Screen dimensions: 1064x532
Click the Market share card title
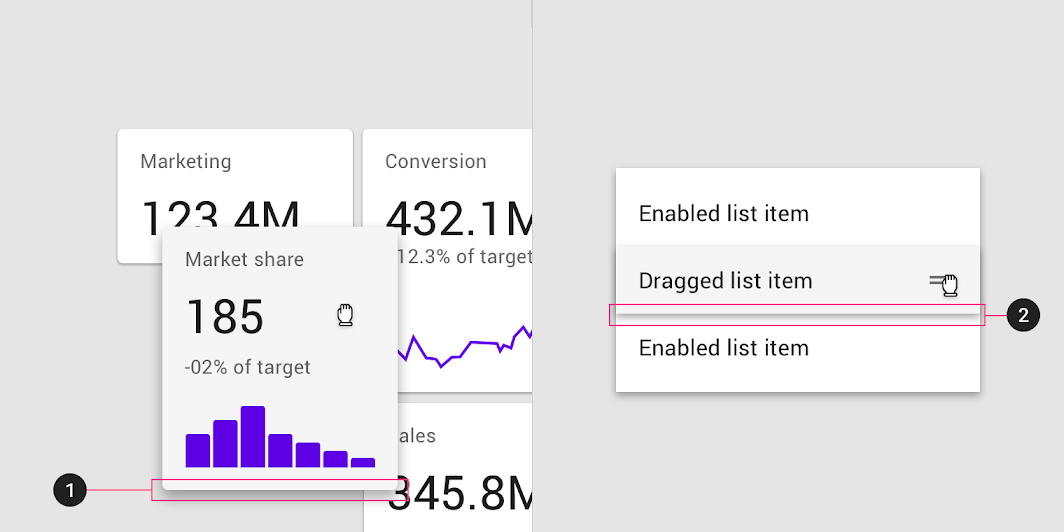(x=244, y=259)
